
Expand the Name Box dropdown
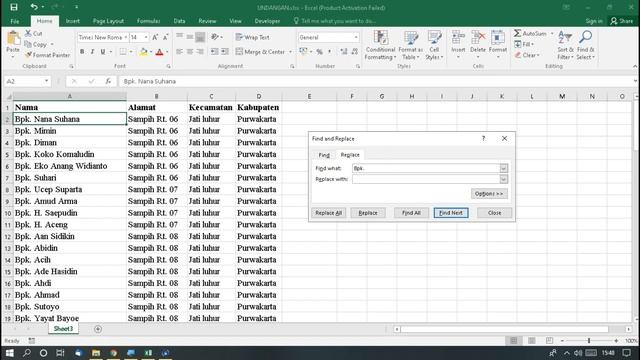pos(46,81)
